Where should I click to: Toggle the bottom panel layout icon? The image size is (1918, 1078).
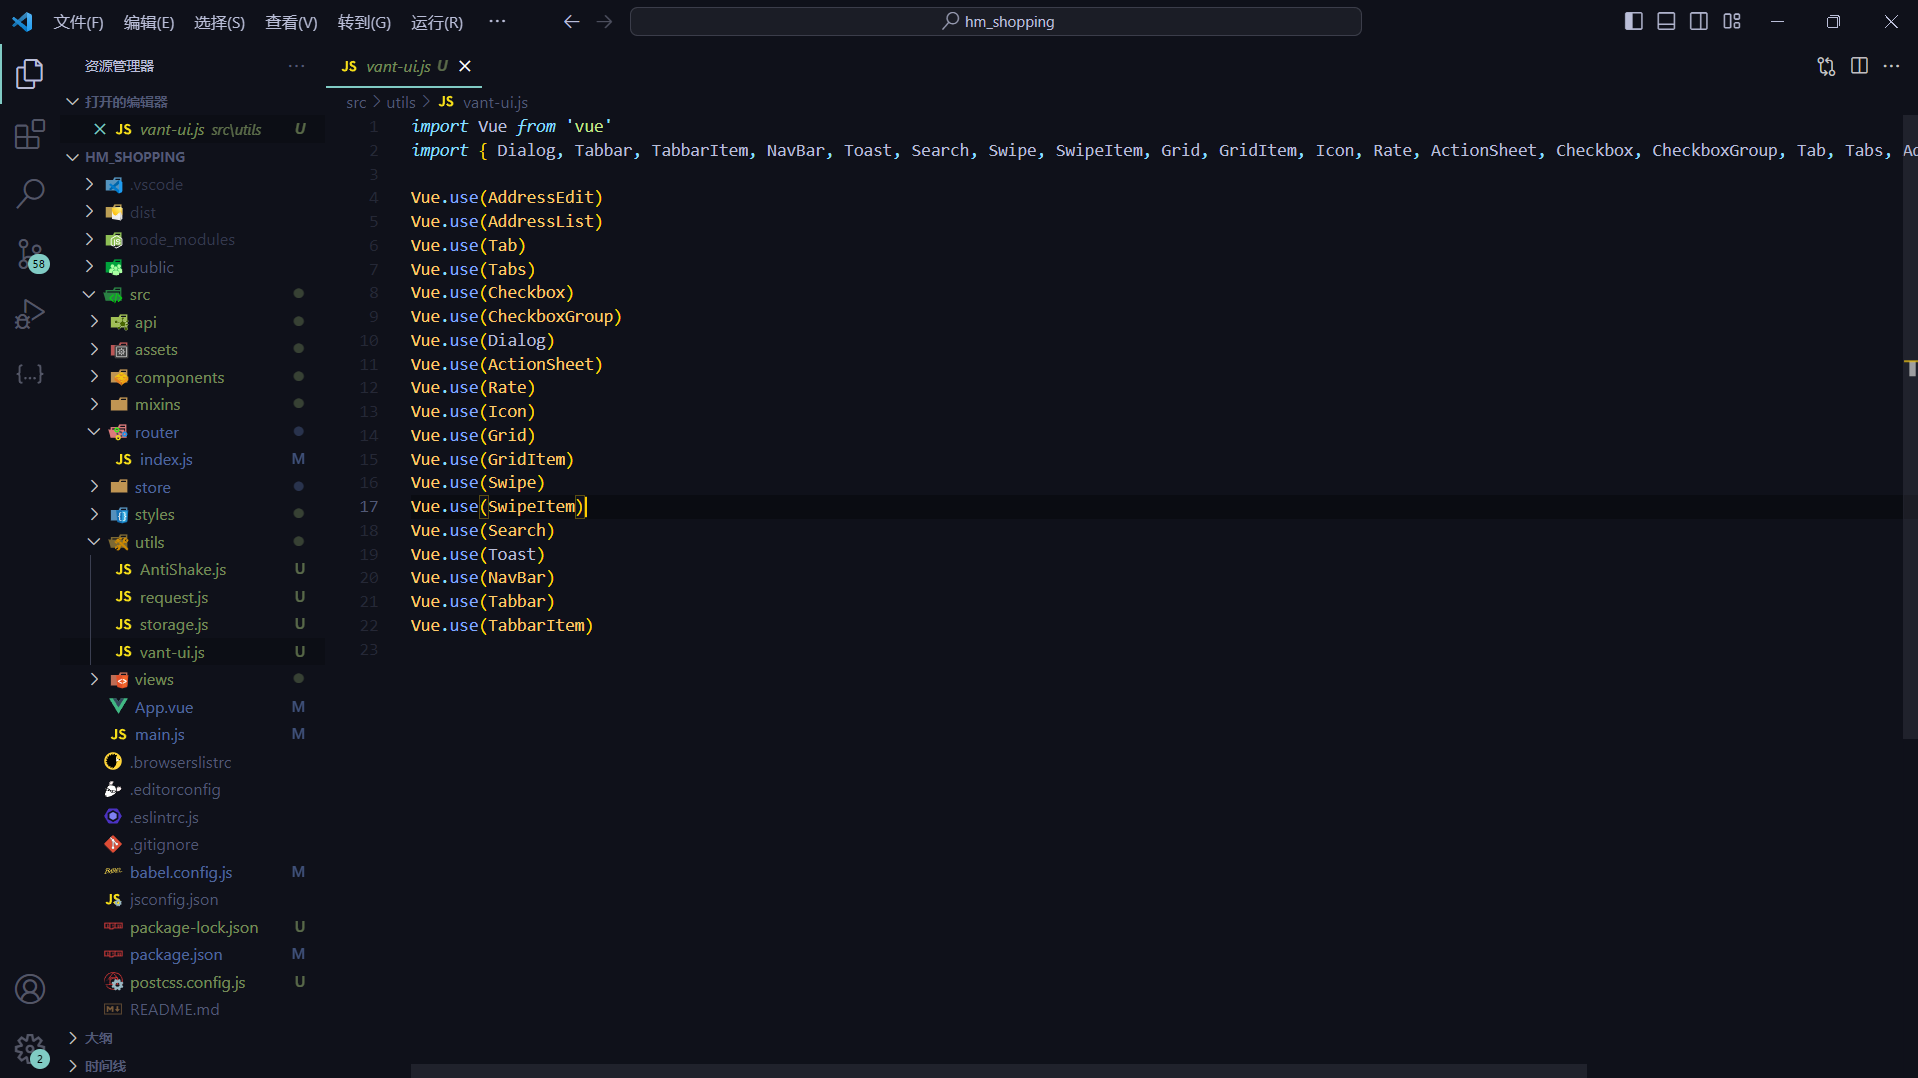1666,22
